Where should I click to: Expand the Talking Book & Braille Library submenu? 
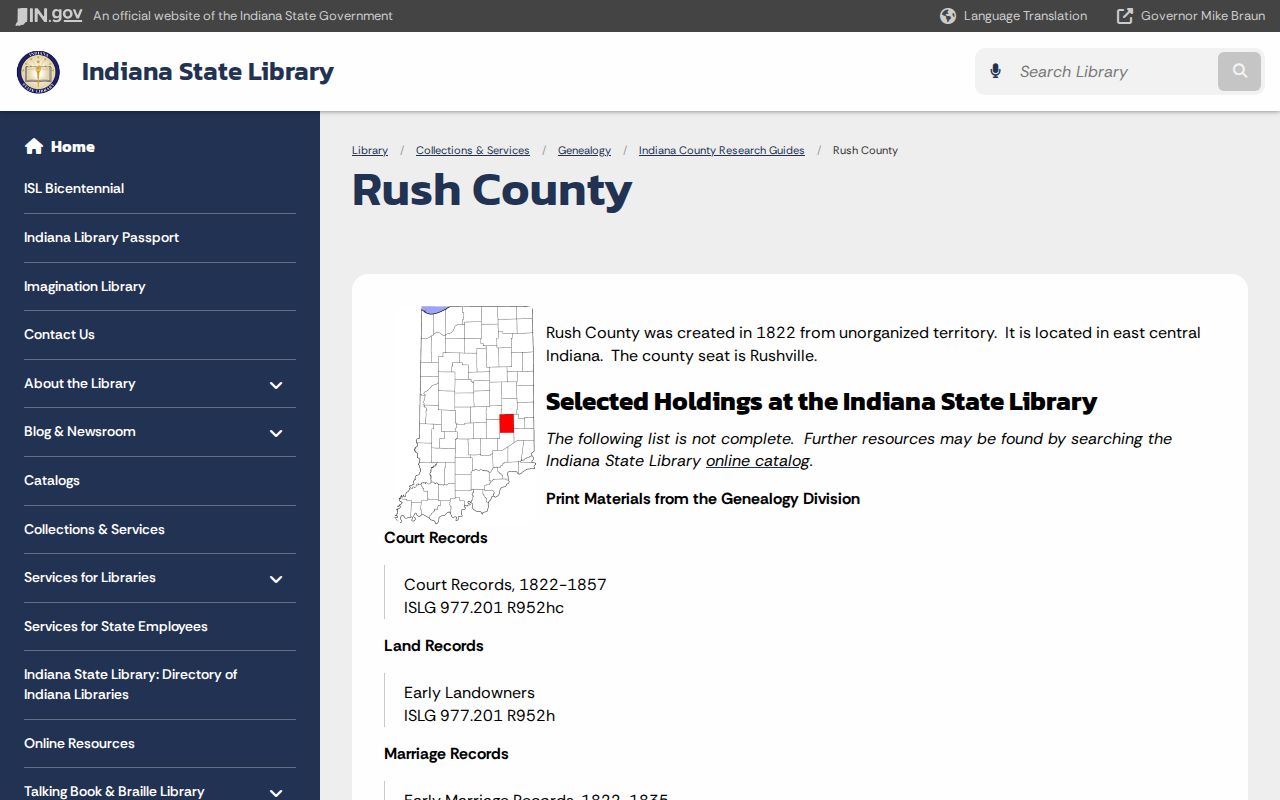click(276, 793)
